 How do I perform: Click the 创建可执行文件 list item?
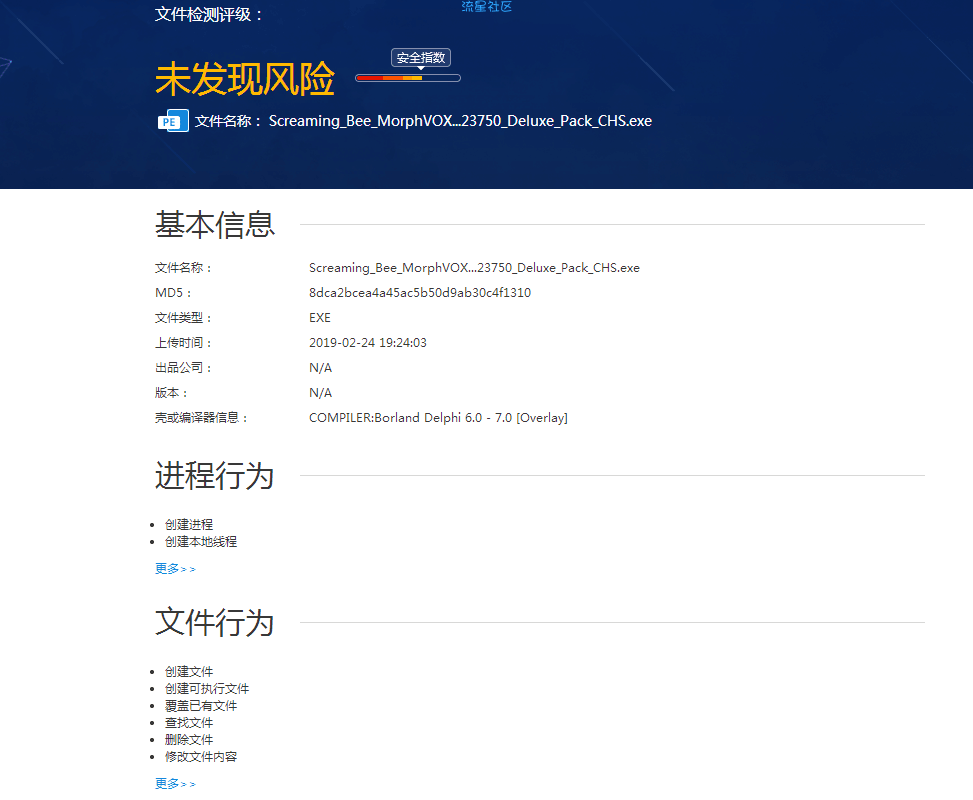click(x=207, y=689)
